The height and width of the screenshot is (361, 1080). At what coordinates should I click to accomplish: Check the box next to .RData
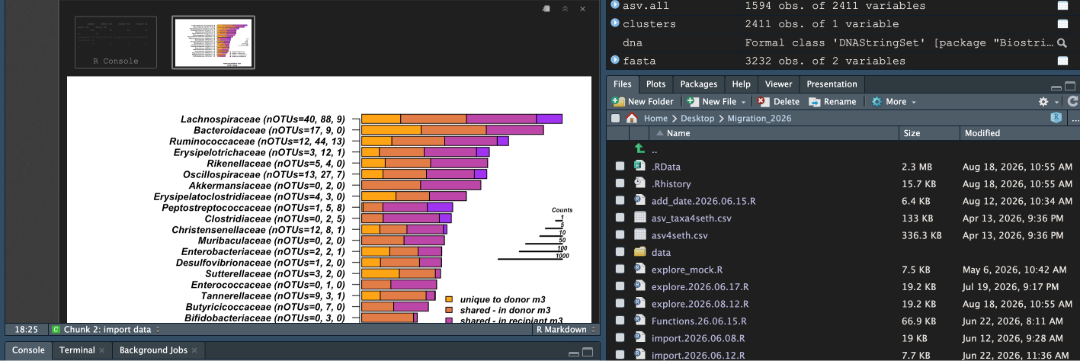click(x=620, y=167)
